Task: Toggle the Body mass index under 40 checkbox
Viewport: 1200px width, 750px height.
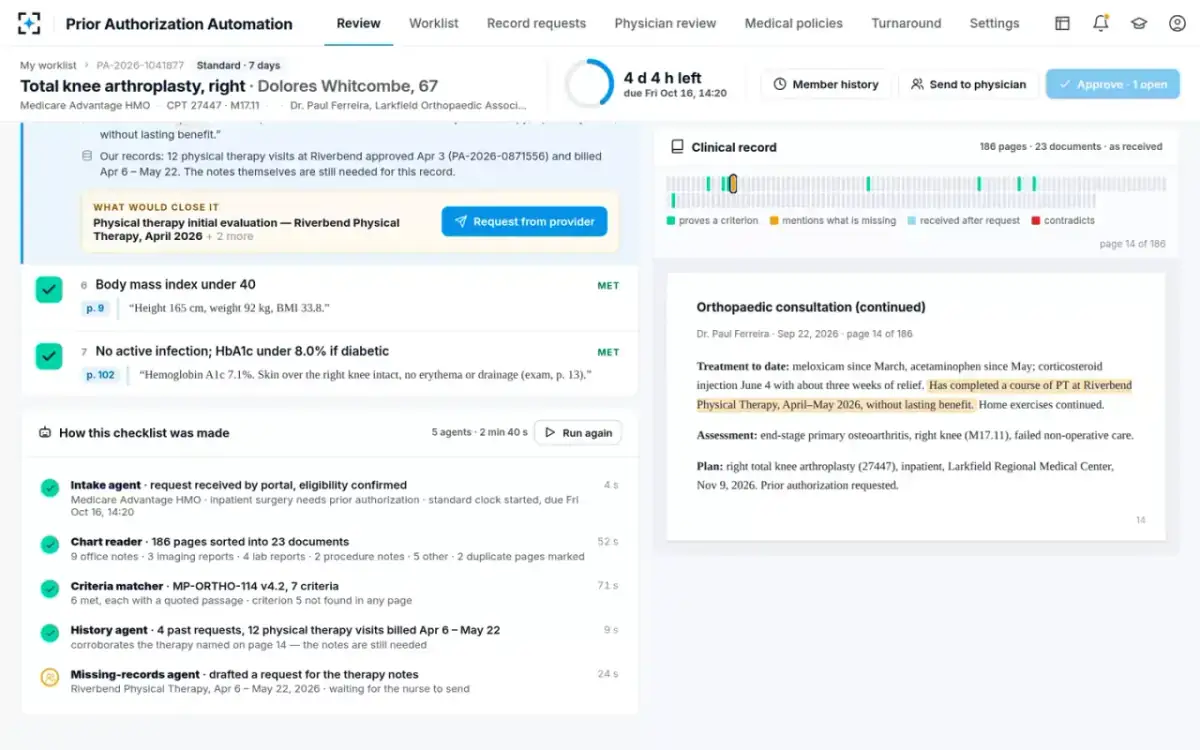Action: point(49,290)
